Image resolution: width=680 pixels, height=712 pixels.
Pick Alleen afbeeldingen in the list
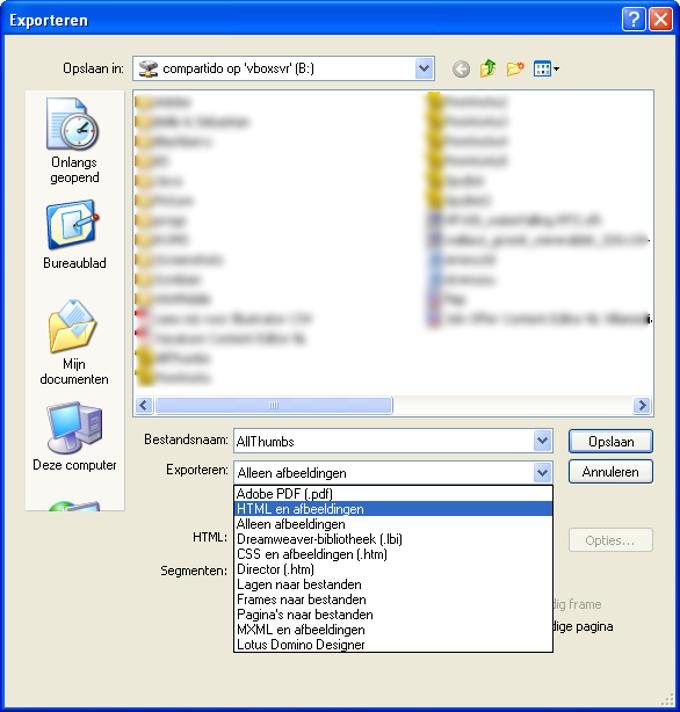393,524
